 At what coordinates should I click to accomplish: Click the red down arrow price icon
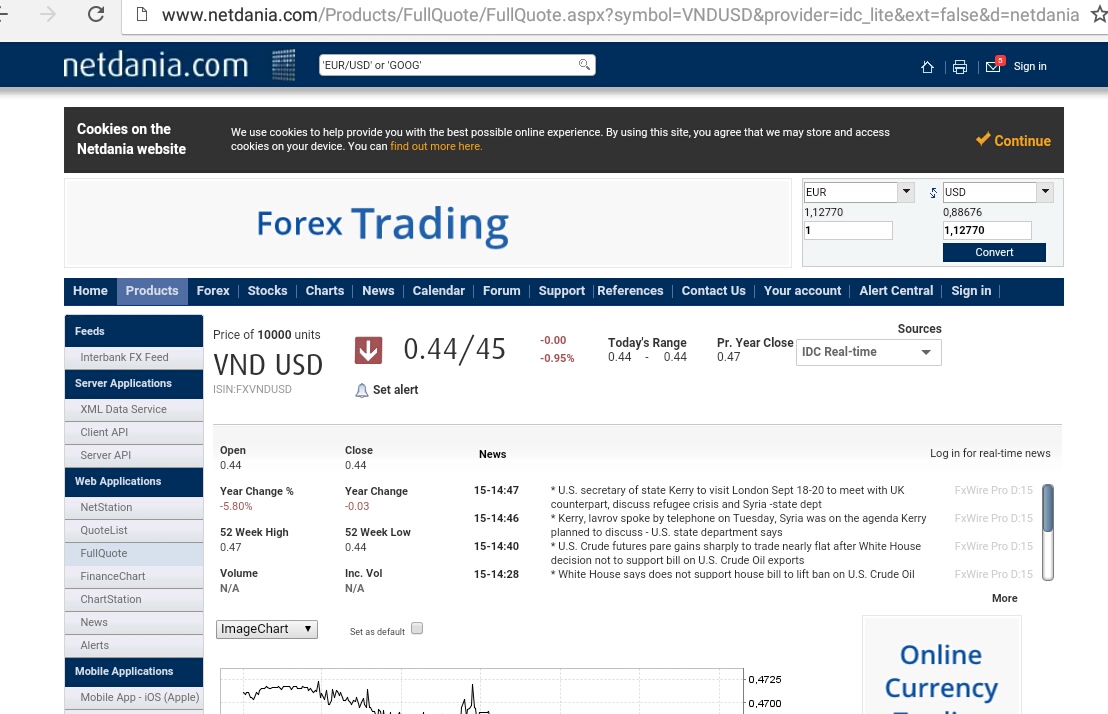click(x=368, y=350)
